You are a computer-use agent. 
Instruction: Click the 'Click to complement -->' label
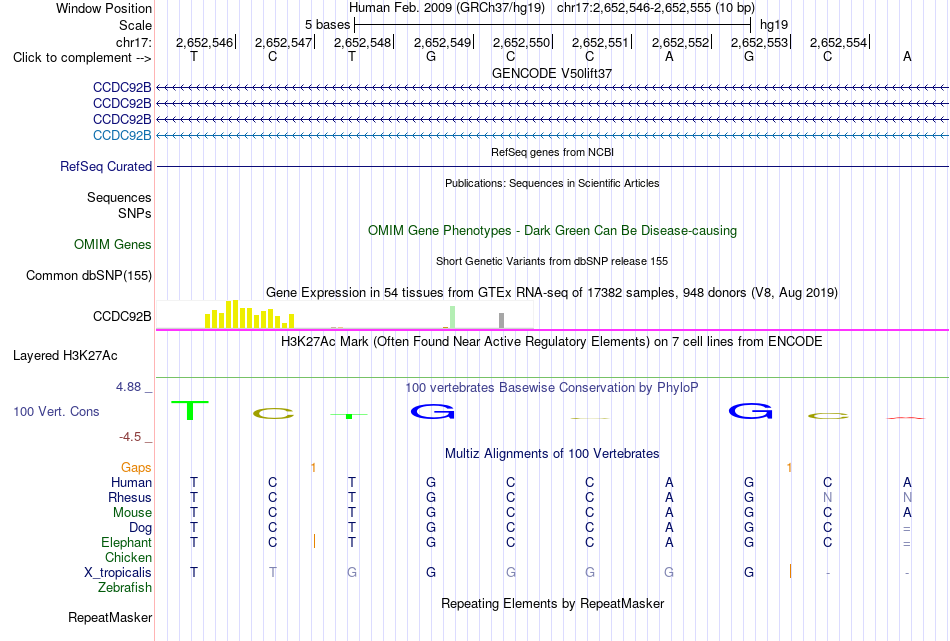pyautogui.click(x=82, y=58)
